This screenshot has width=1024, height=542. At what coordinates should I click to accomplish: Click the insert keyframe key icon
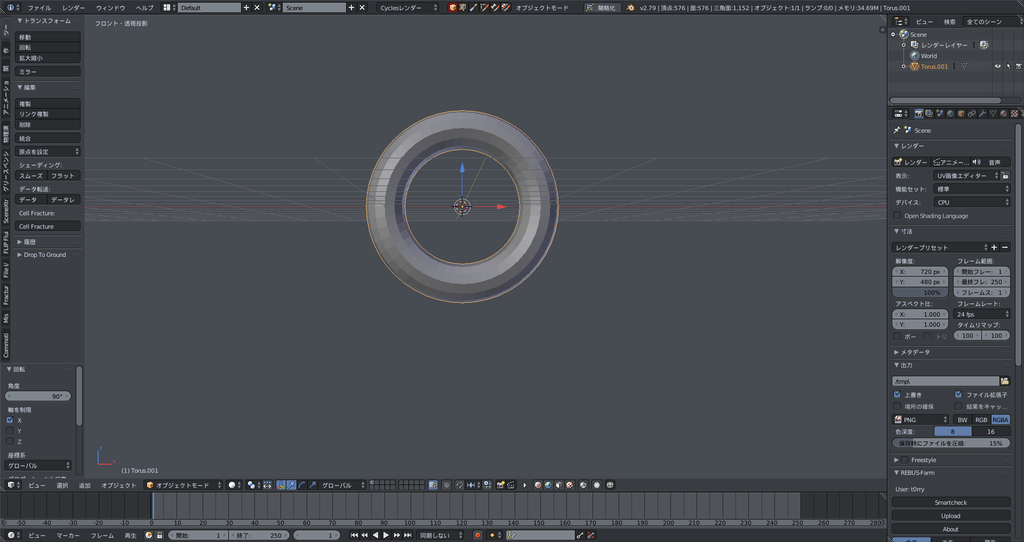581,535
